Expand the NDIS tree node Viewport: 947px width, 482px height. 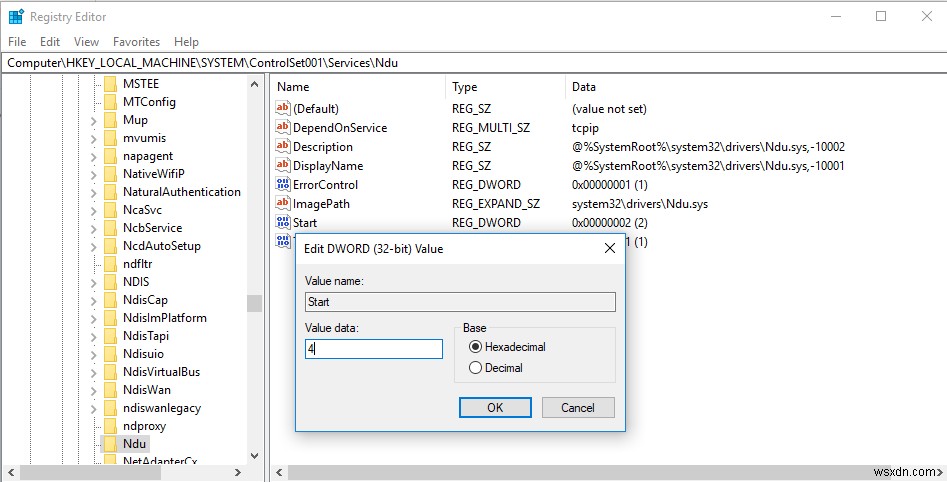coord(94,283)
